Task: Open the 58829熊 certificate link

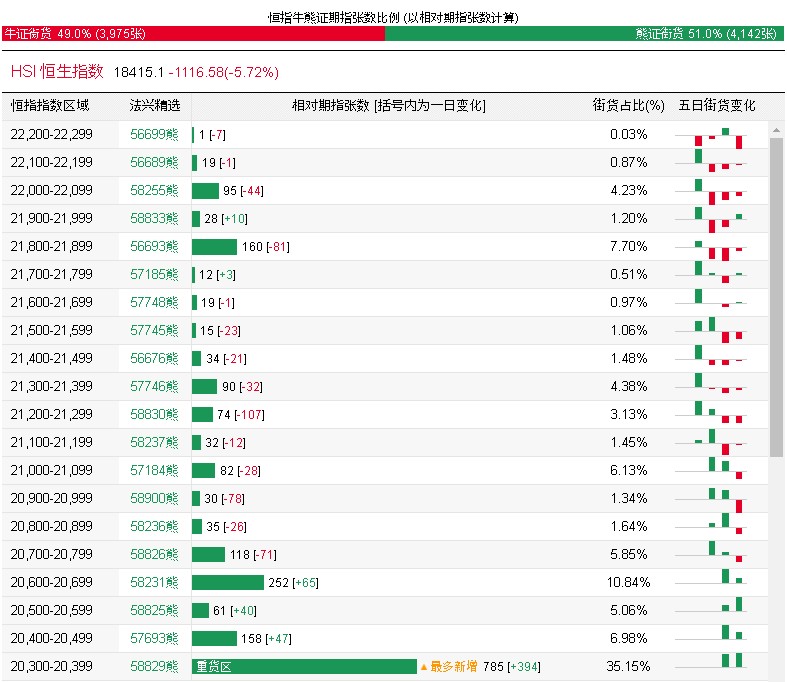Action: 154,666
